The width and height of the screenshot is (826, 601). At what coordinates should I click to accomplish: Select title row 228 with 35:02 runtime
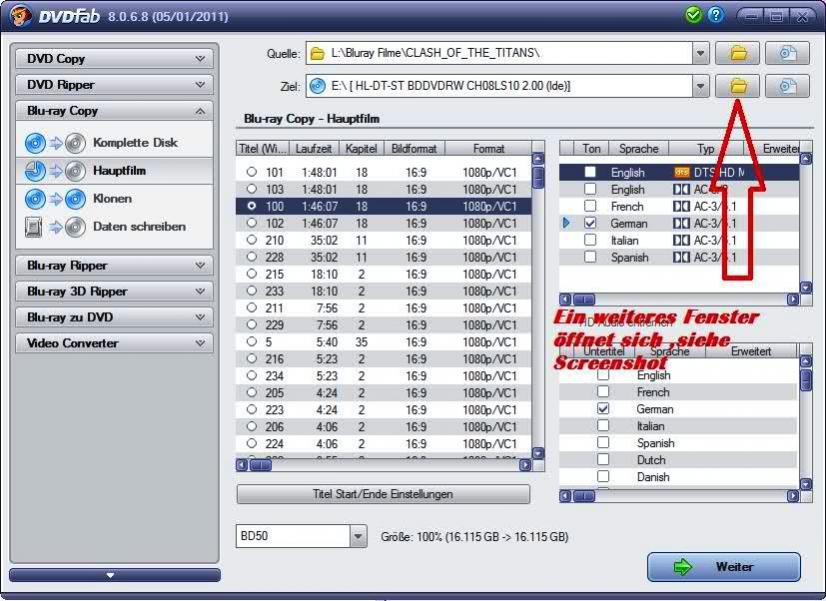pyautogui.click(x=384, y=257)
